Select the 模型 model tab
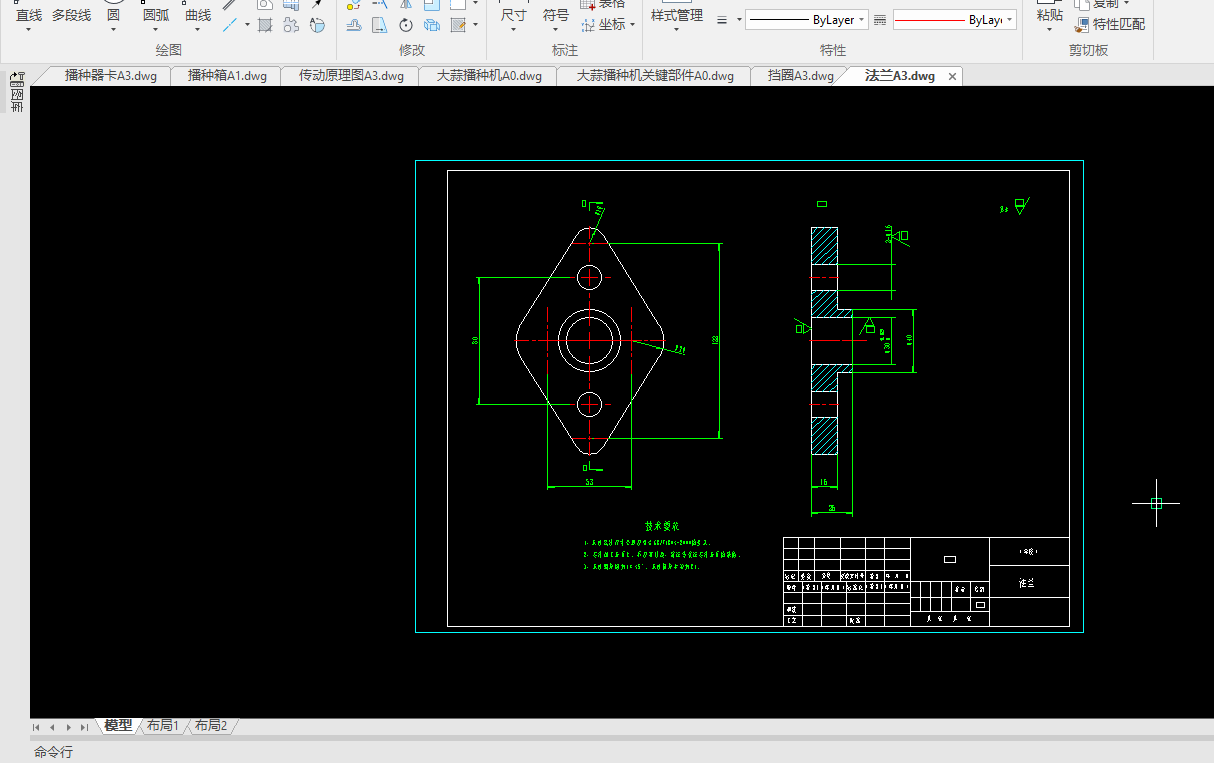The width and height of the screenshot is (1214, 763). (x=118, y=725)
